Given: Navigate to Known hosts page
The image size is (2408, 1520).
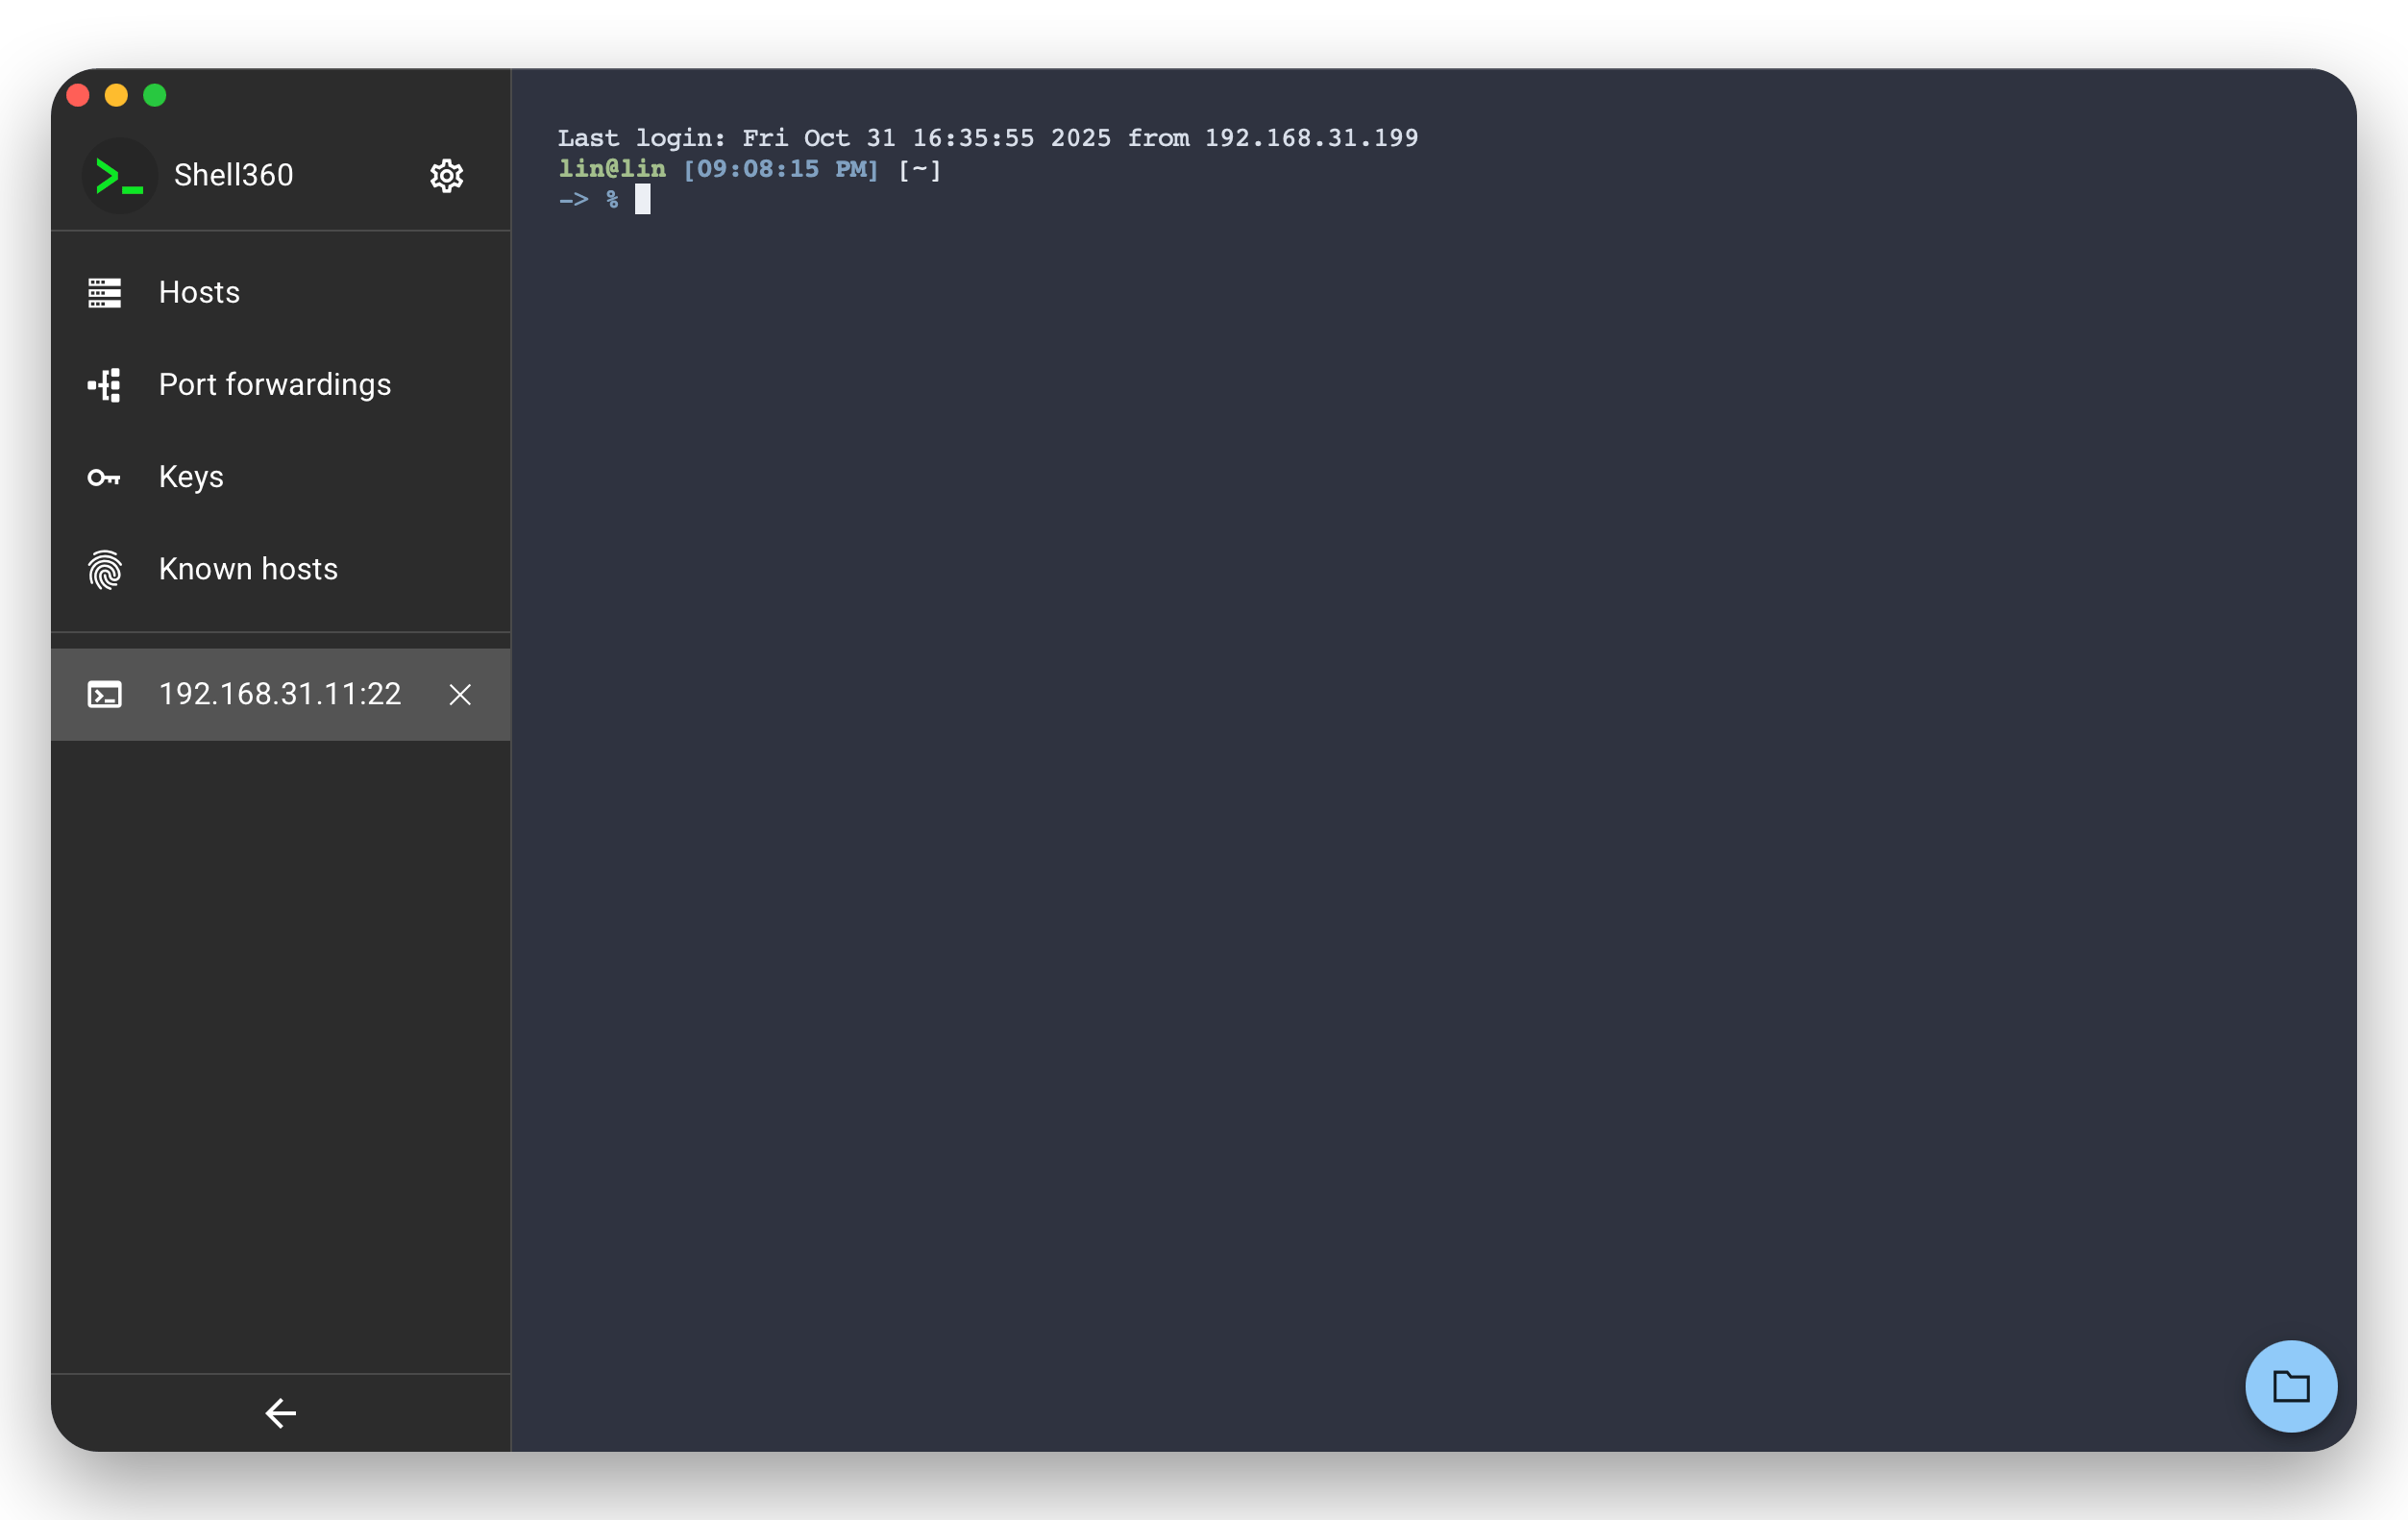Looking at the screenshot, I should tap(248, 570).
